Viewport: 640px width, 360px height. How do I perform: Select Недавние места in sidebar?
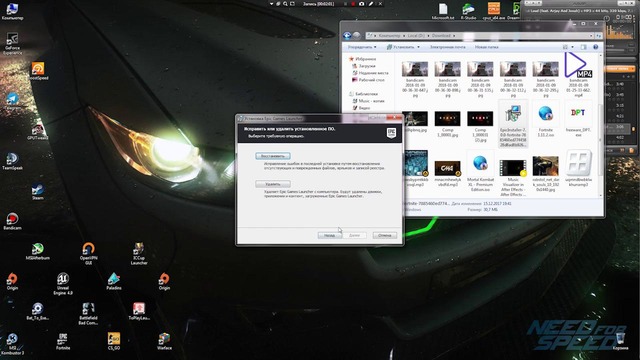[370, 73]
